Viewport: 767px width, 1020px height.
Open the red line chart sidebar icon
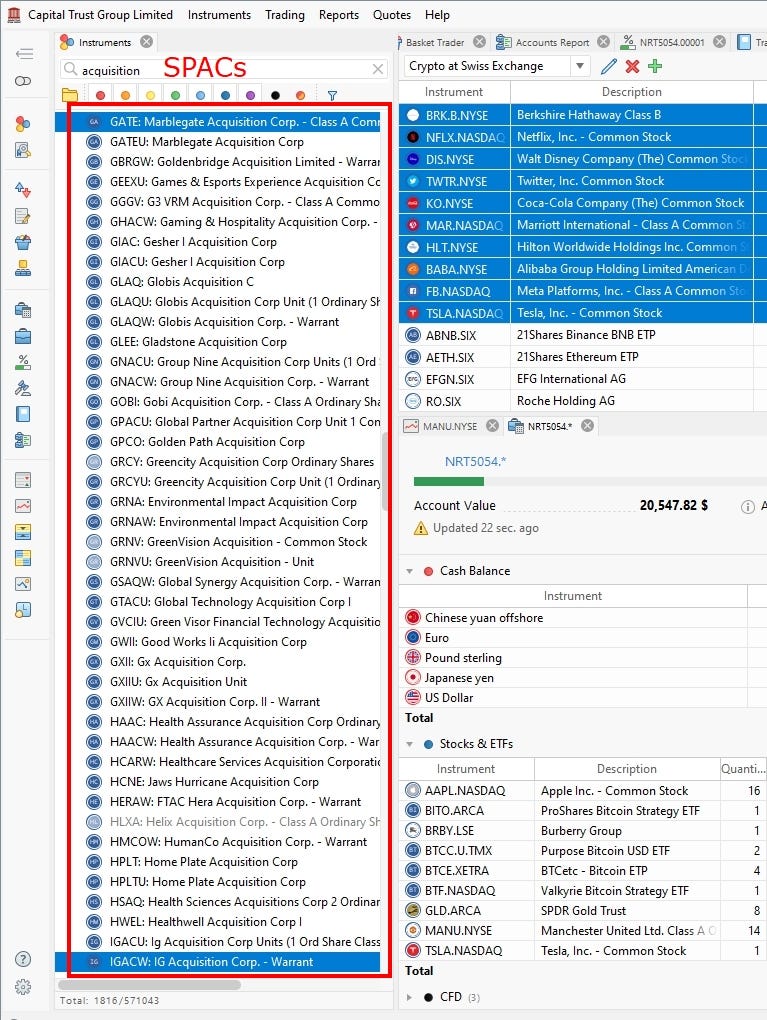(23, 505)
